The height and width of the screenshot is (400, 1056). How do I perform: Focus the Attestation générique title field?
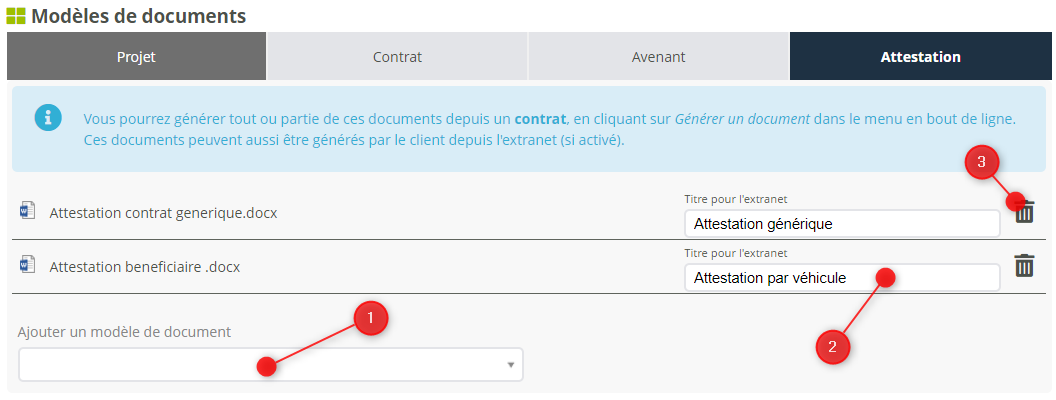(841, 224)
